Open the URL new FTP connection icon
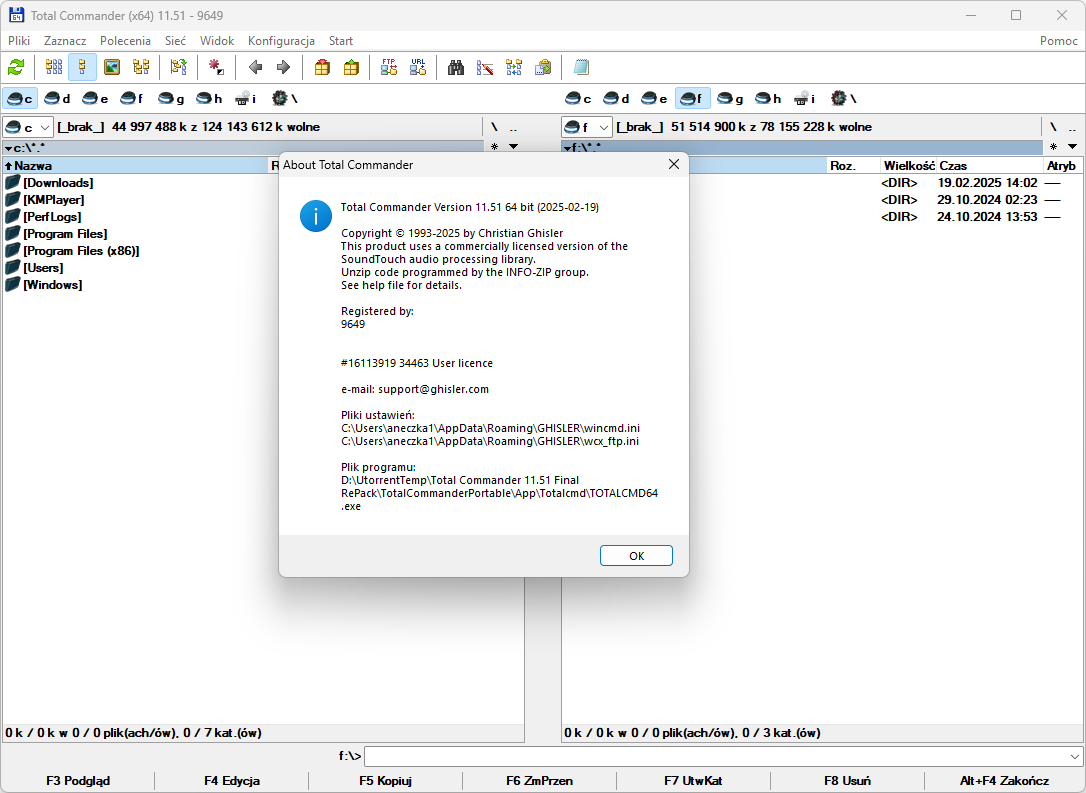 418,67
